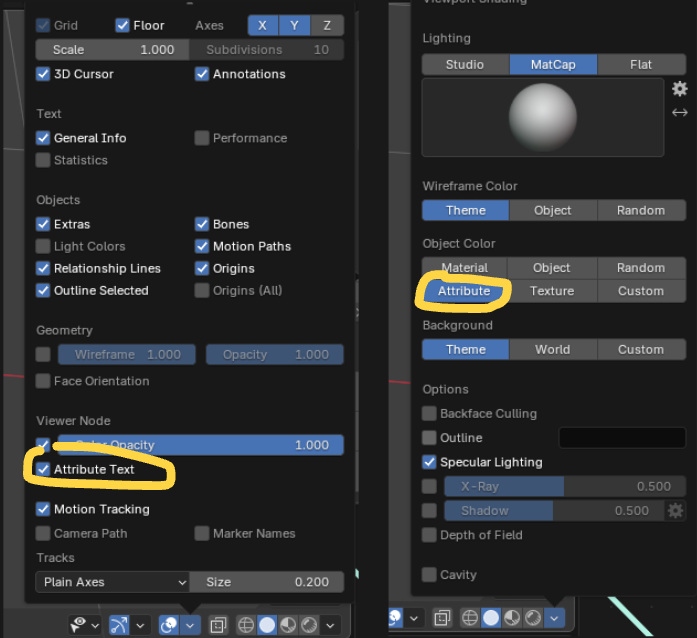The height and width of the screenshot is (638, 697).
Task: Adjust the Color Opacity slider
Action: 200,445
